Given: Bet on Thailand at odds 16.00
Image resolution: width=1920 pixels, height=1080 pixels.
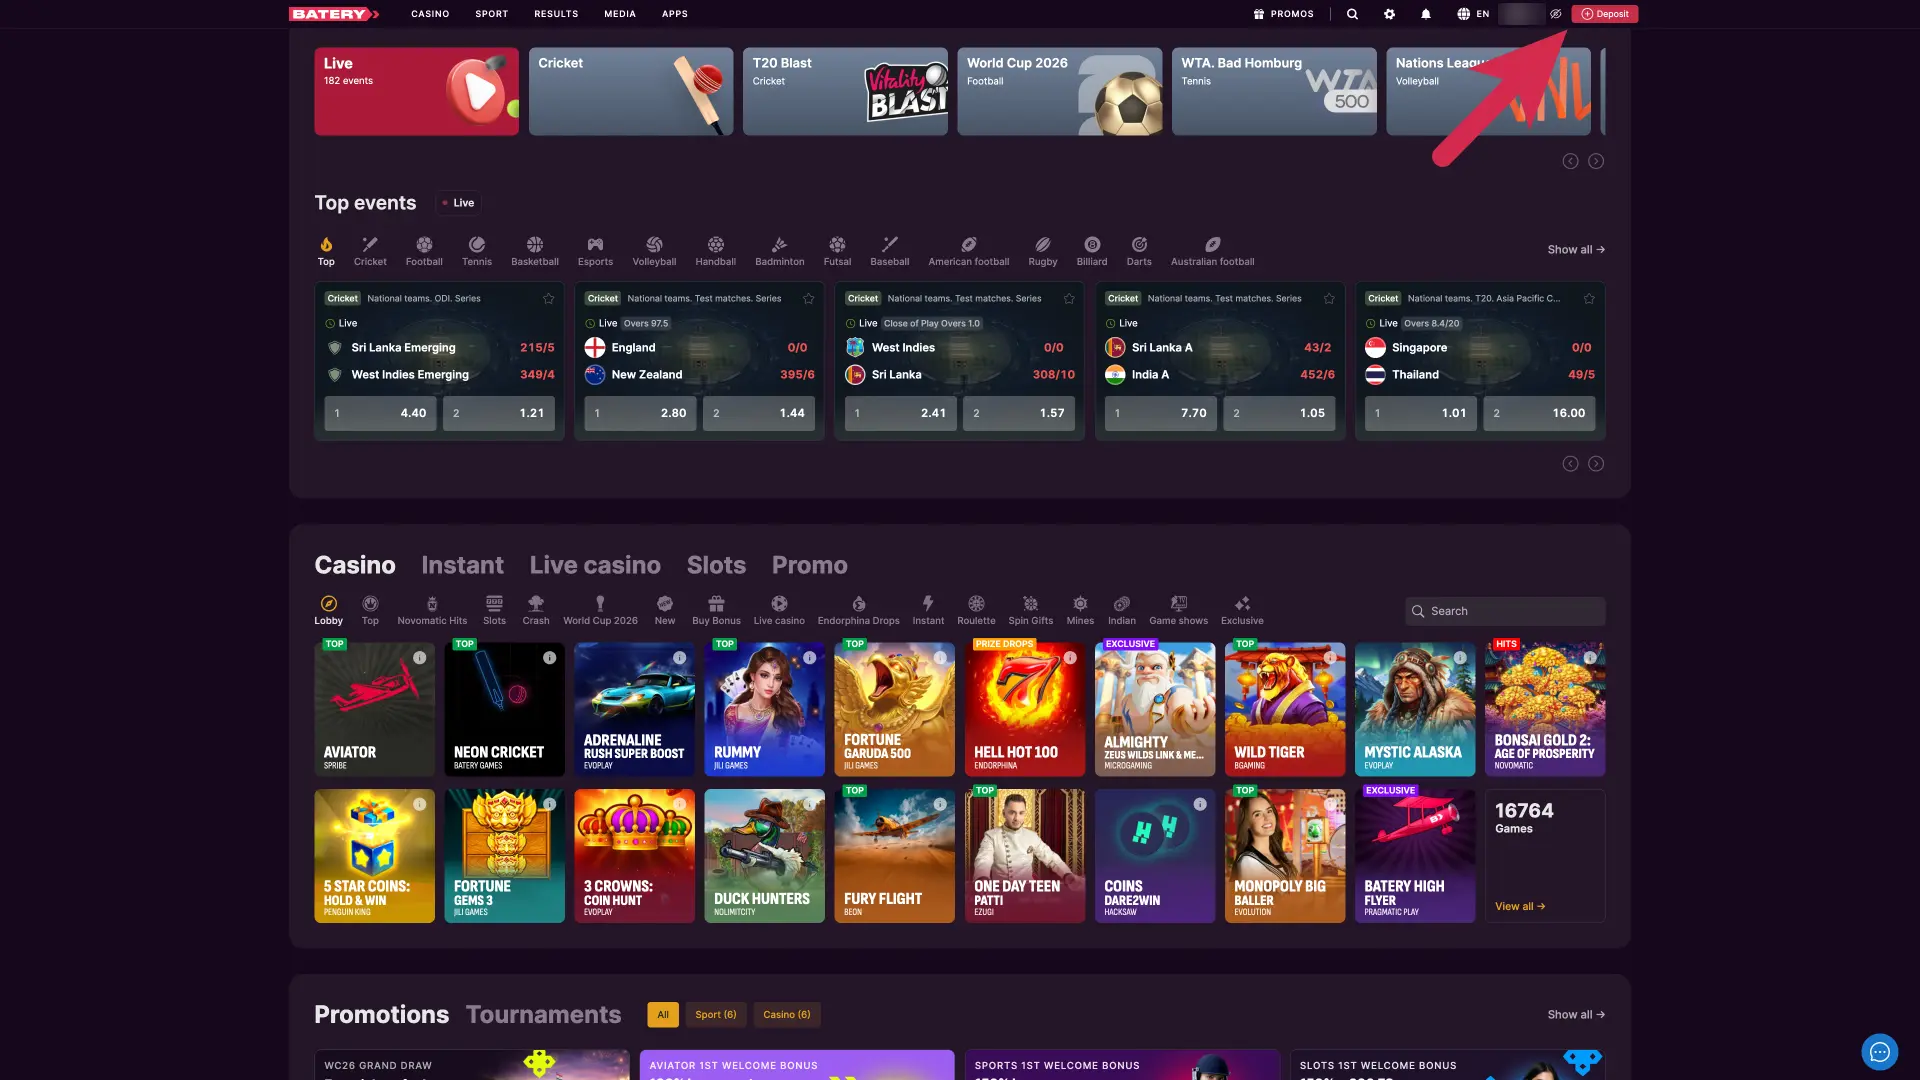Looking at the screenshot, I should point(1539,413).
